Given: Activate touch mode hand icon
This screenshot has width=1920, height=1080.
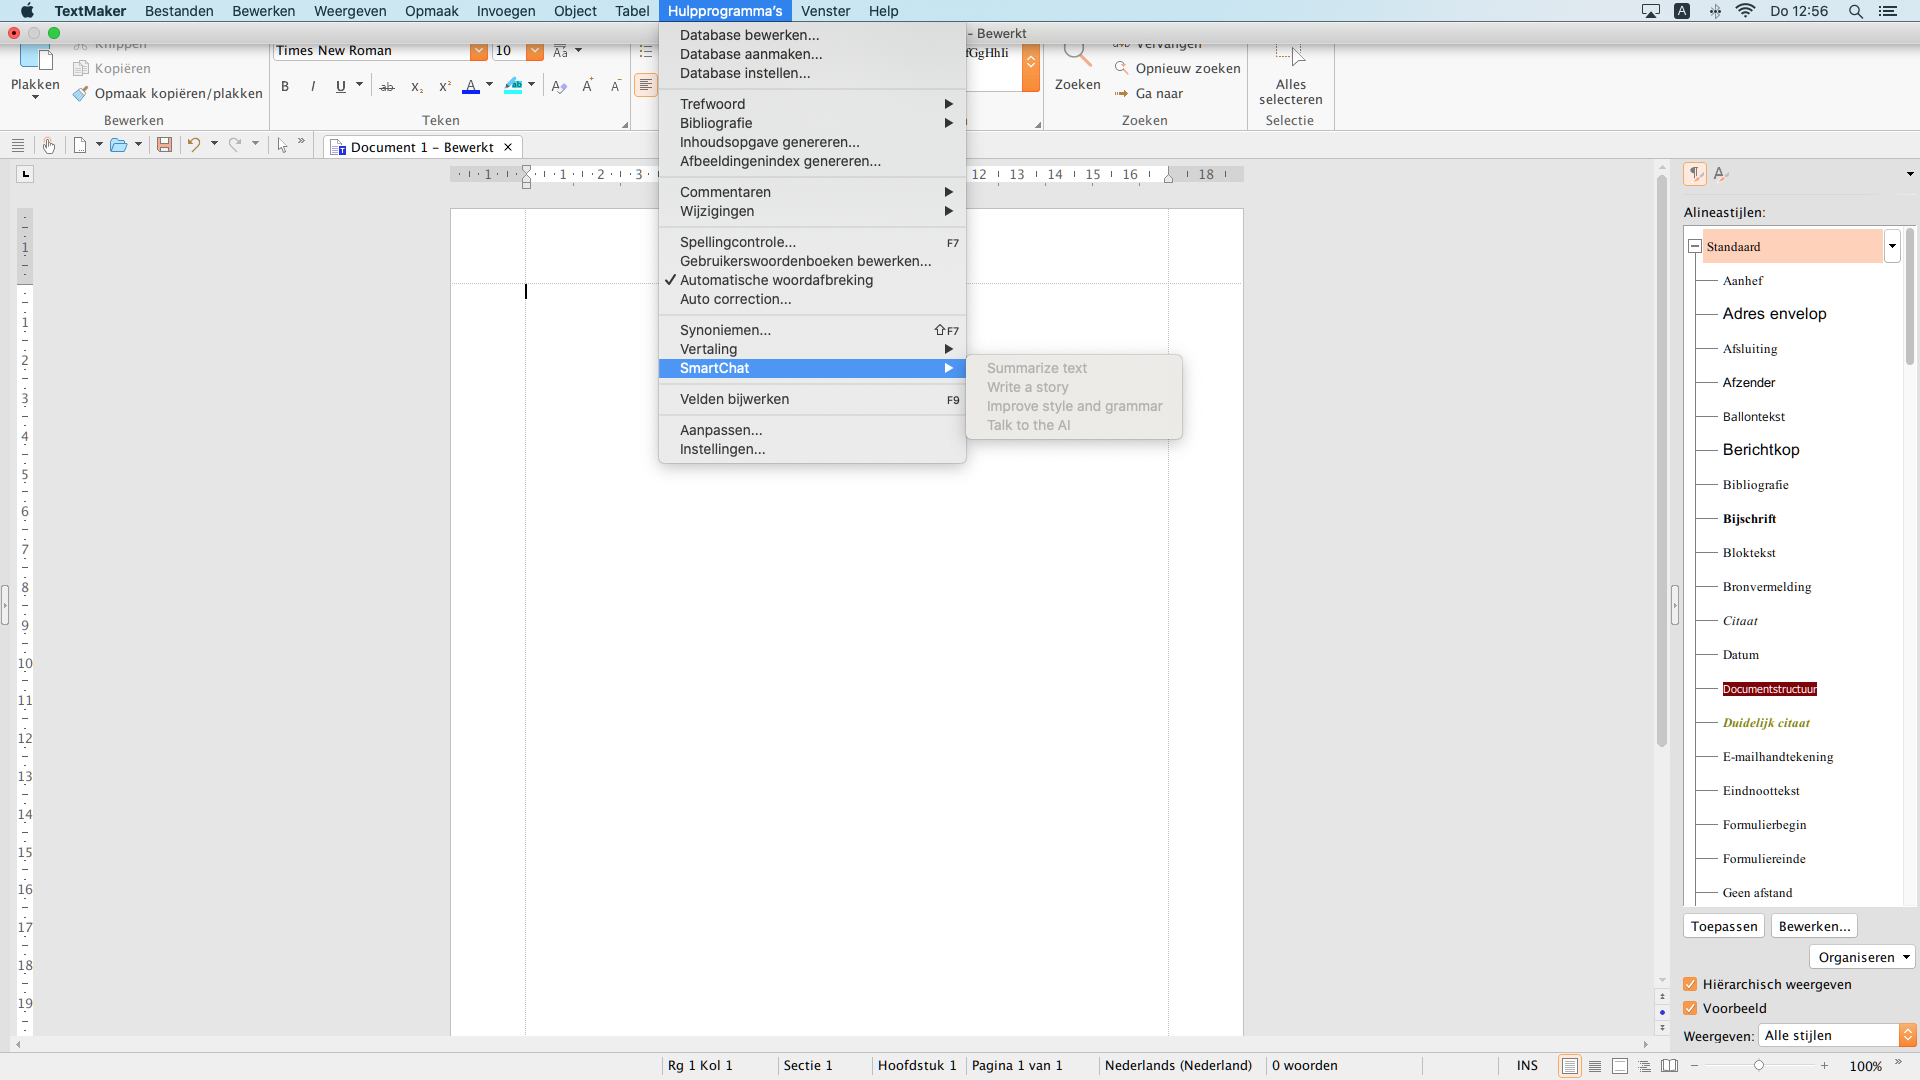Looking at the screenshot, I should pyautogui.click(x=48, y=145).
